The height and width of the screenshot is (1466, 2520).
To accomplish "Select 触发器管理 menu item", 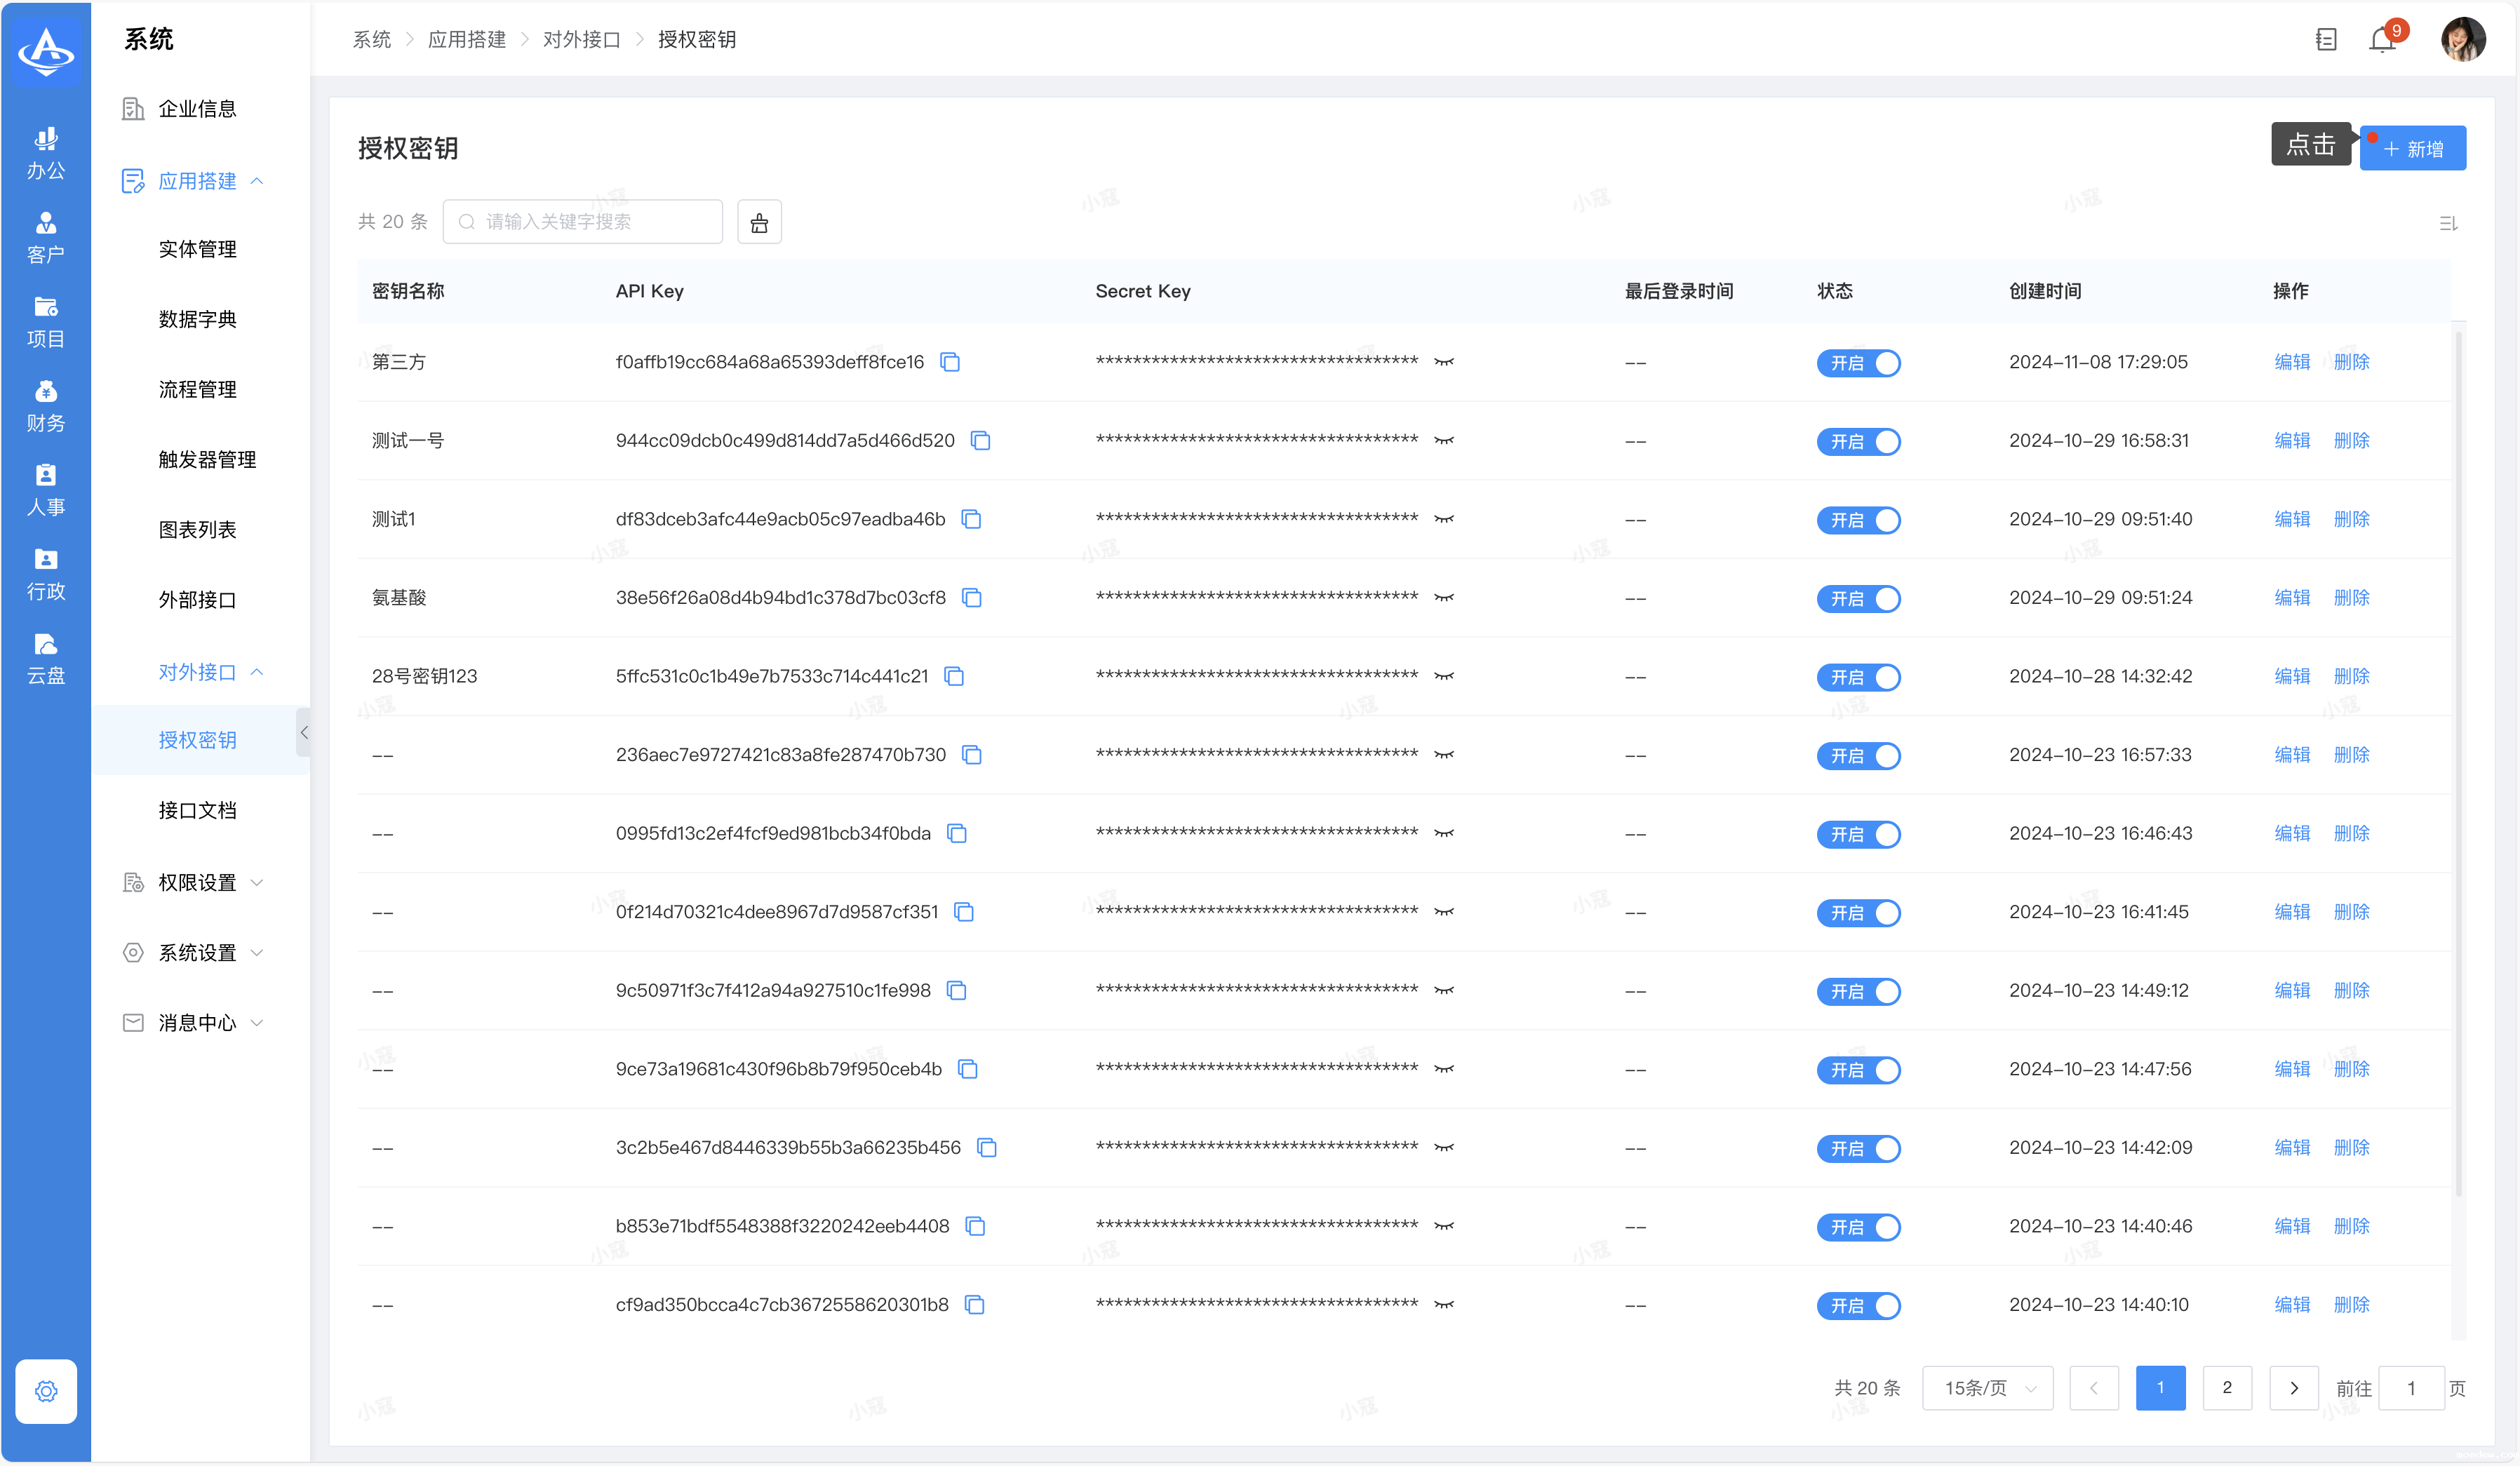I will [x=207, y=459].
